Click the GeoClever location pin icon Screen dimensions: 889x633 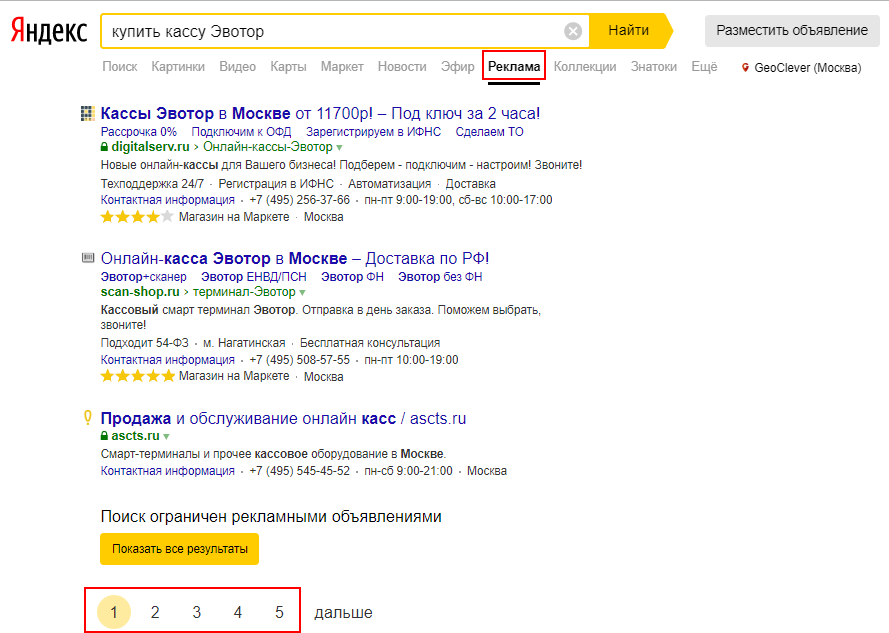[745, 67]
